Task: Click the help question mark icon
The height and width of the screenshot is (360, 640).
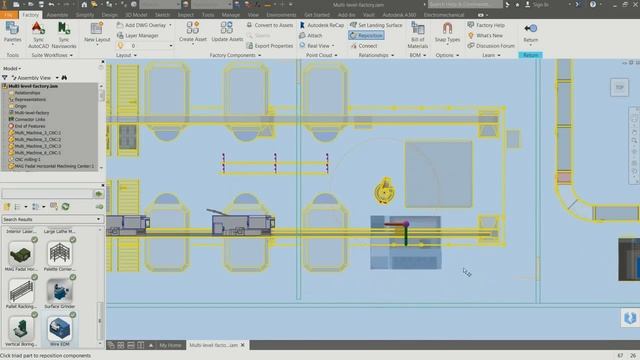Action: [593, 4]
